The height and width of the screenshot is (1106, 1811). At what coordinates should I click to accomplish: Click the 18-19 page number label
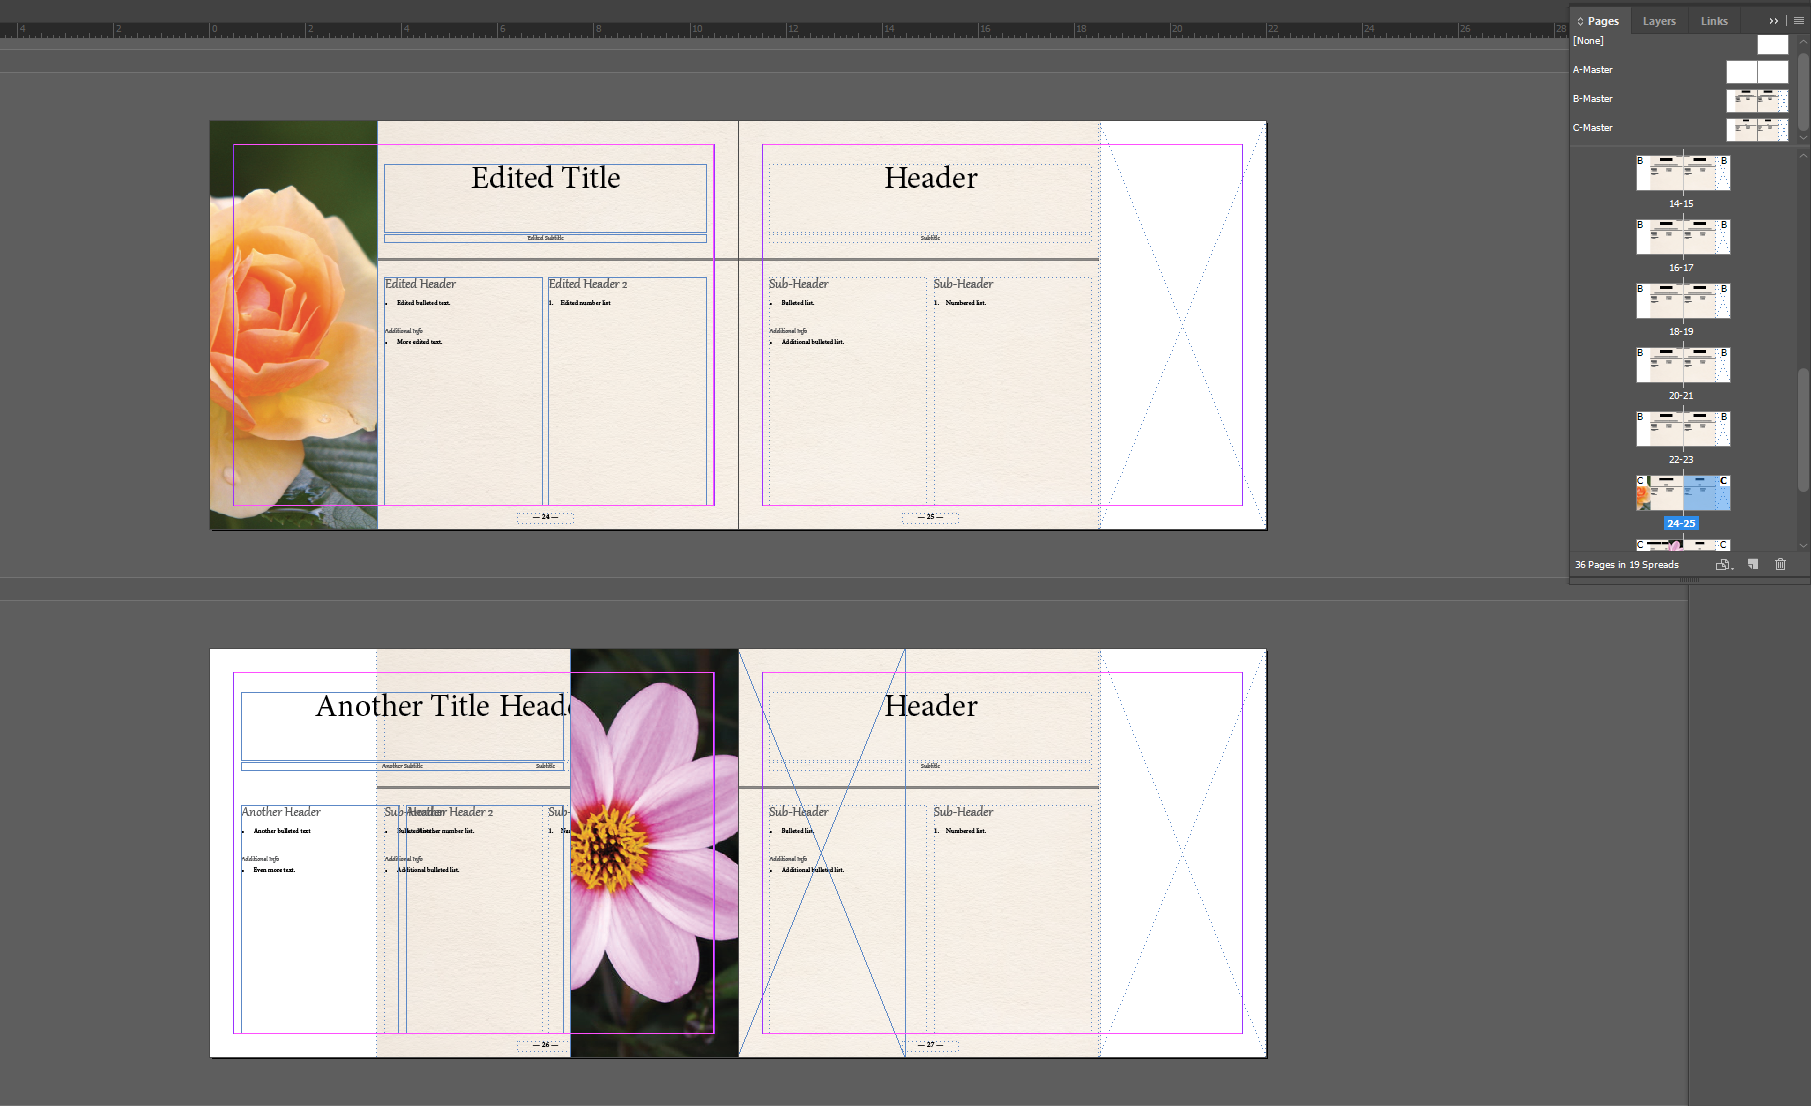click(1681, 331)
